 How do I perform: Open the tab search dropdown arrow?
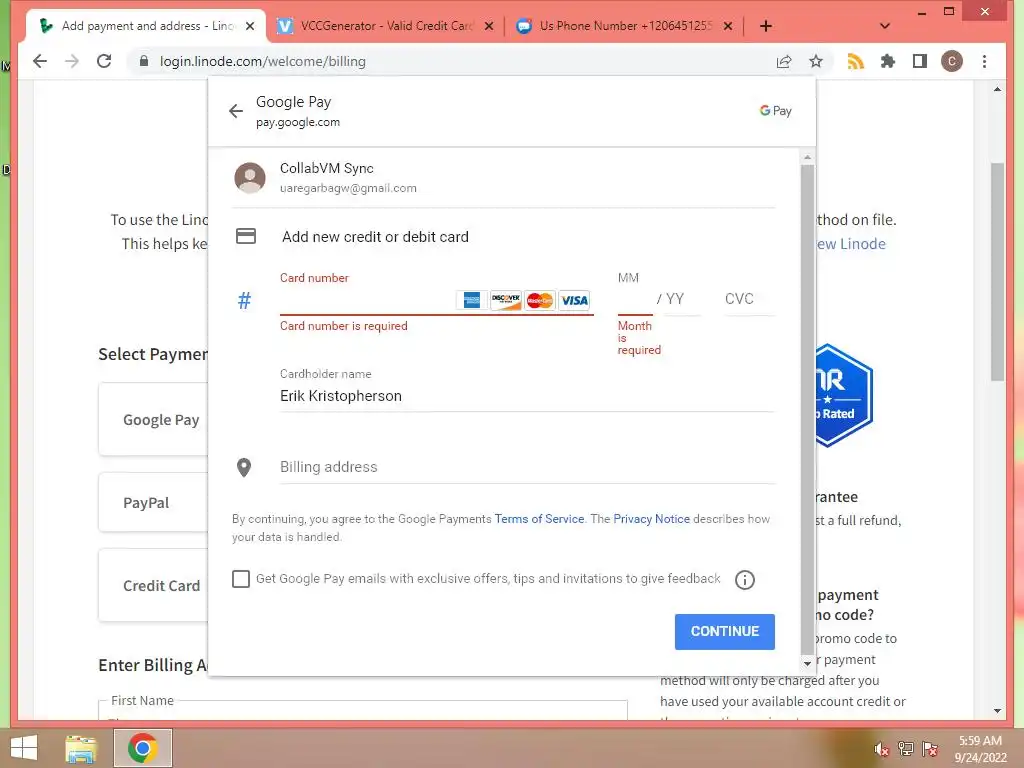(885, 26)
